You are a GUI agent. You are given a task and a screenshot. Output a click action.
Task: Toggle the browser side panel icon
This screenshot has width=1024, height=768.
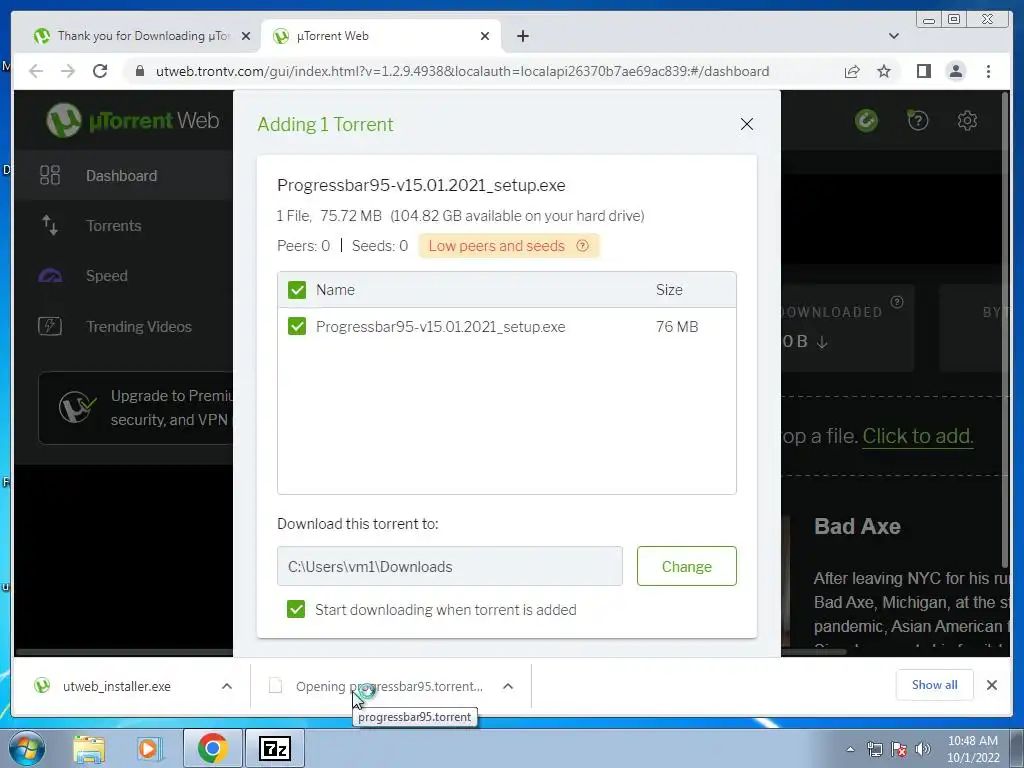coord(923,71)
